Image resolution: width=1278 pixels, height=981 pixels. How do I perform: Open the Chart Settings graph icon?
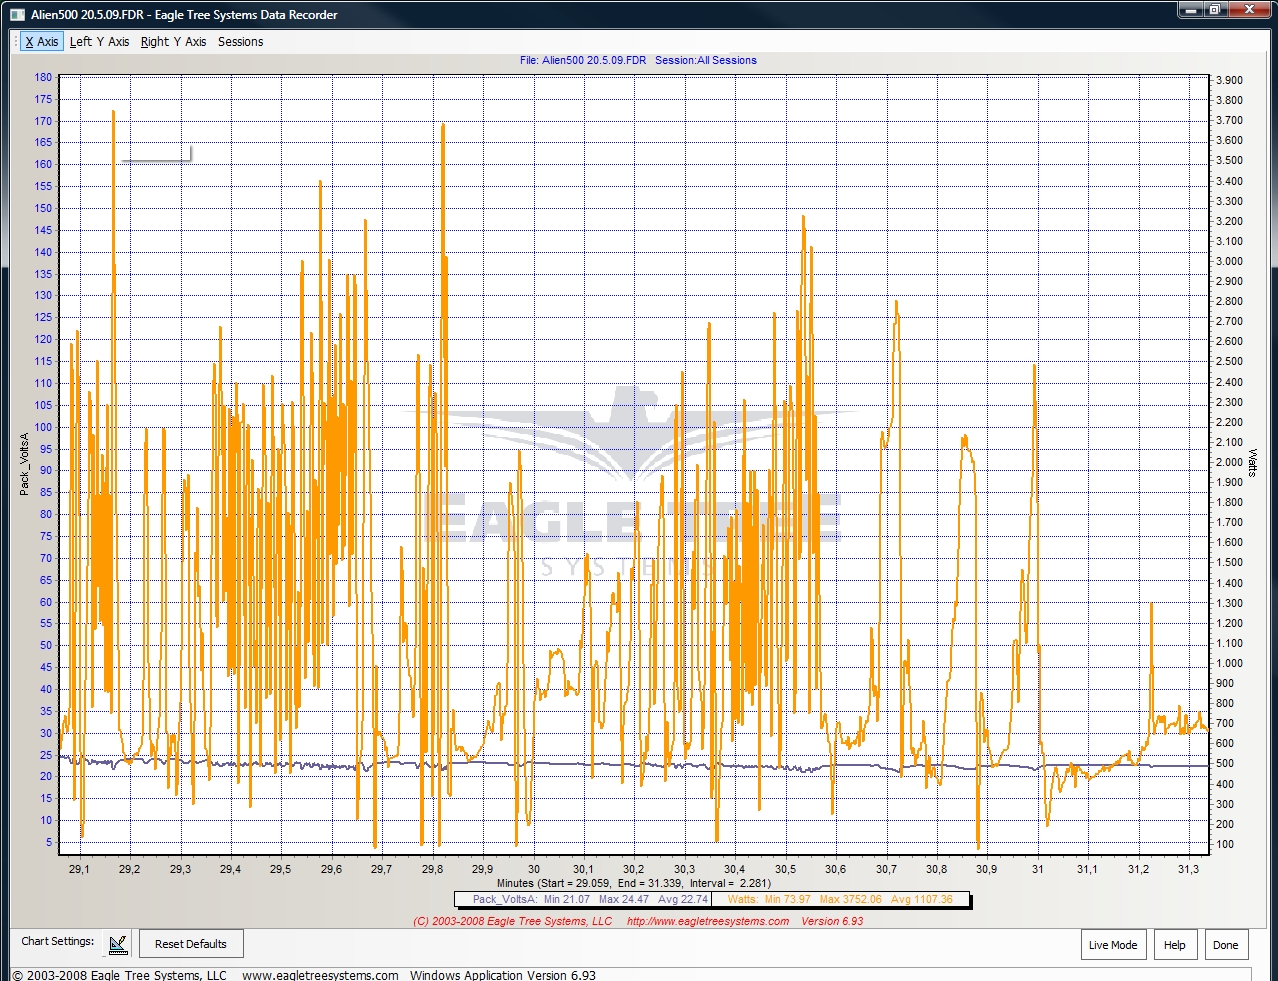[118, 943]
